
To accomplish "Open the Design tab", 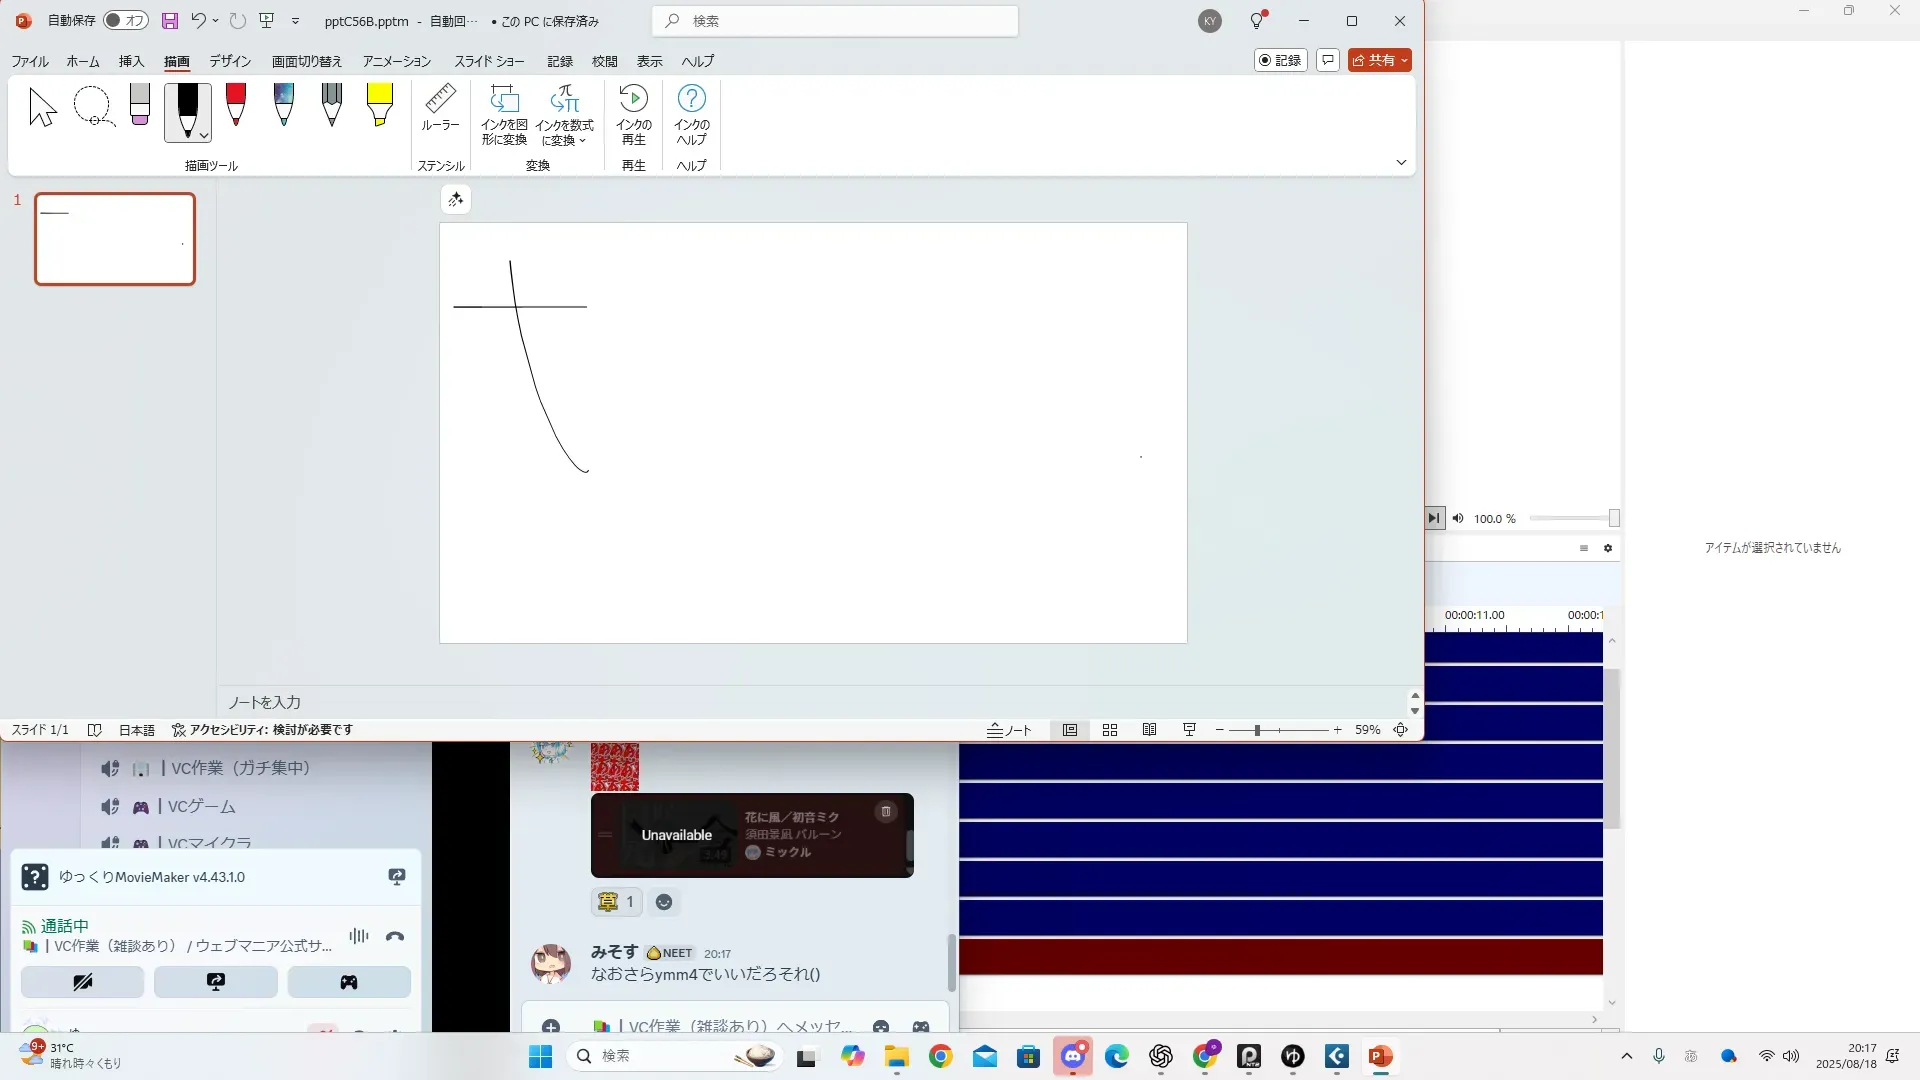I will (x=229, y=61).
